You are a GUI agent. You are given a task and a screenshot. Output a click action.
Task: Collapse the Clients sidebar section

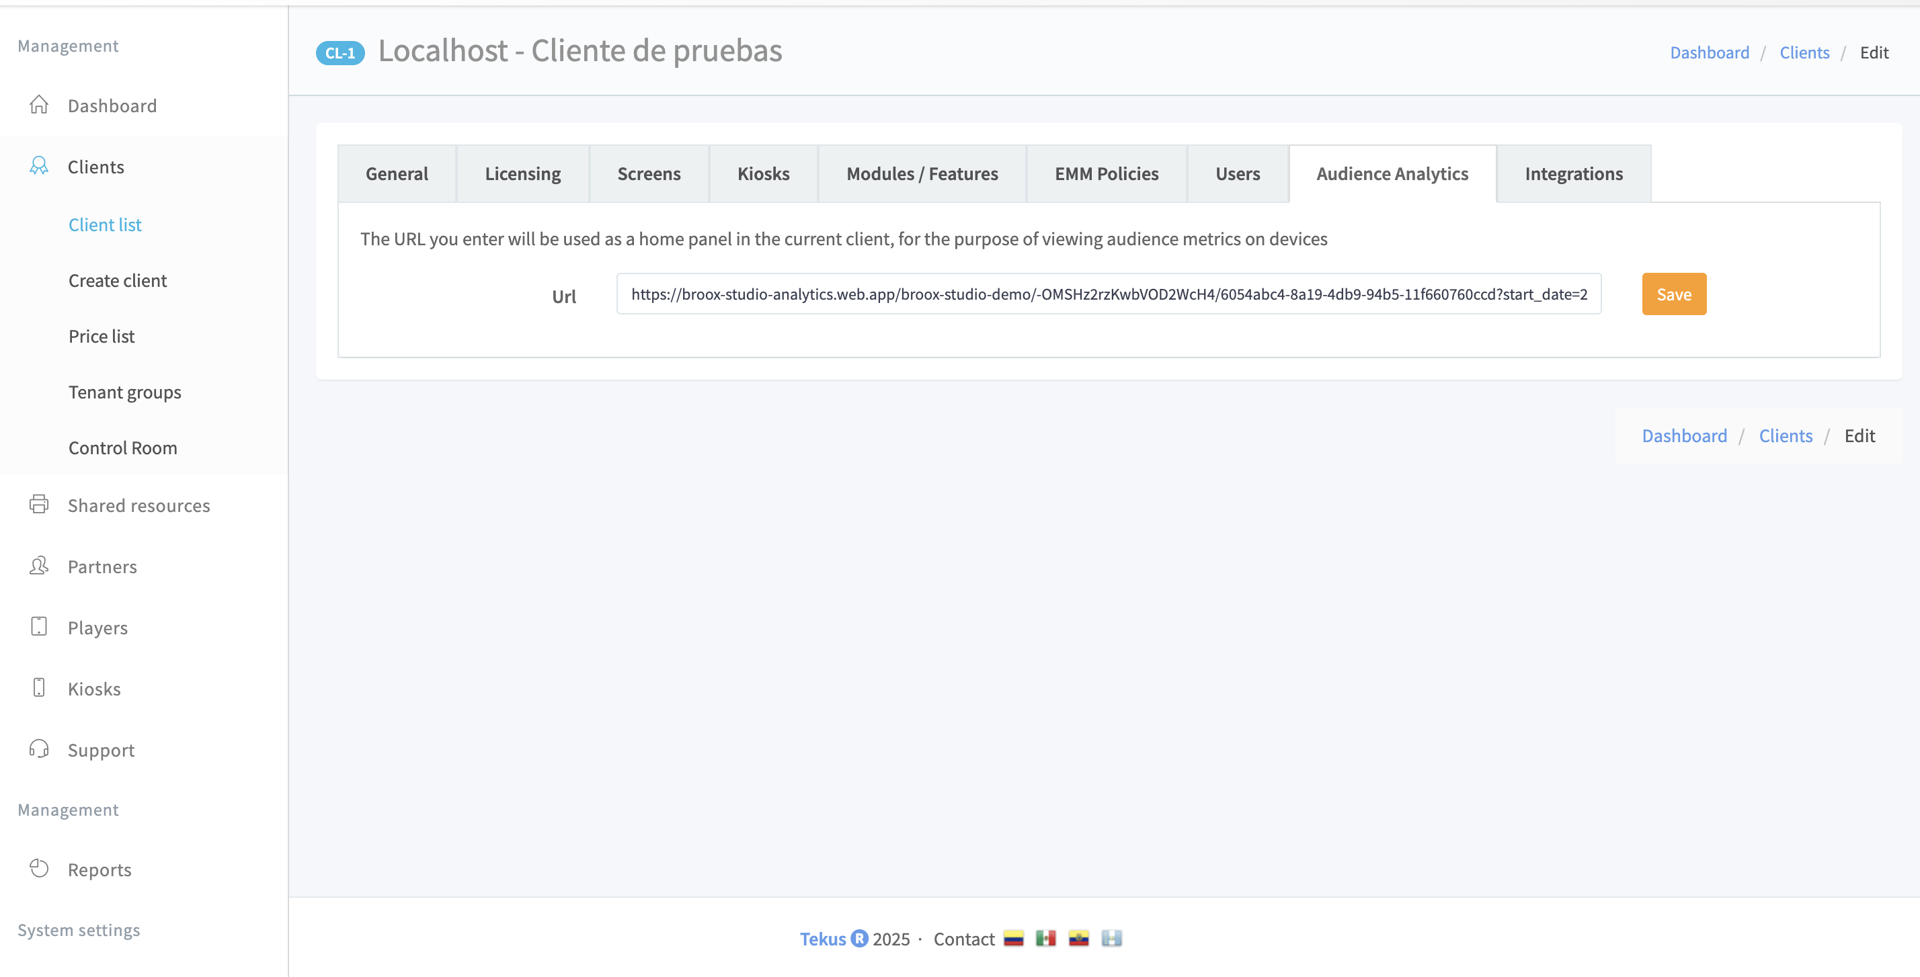[x=96, y=167]
